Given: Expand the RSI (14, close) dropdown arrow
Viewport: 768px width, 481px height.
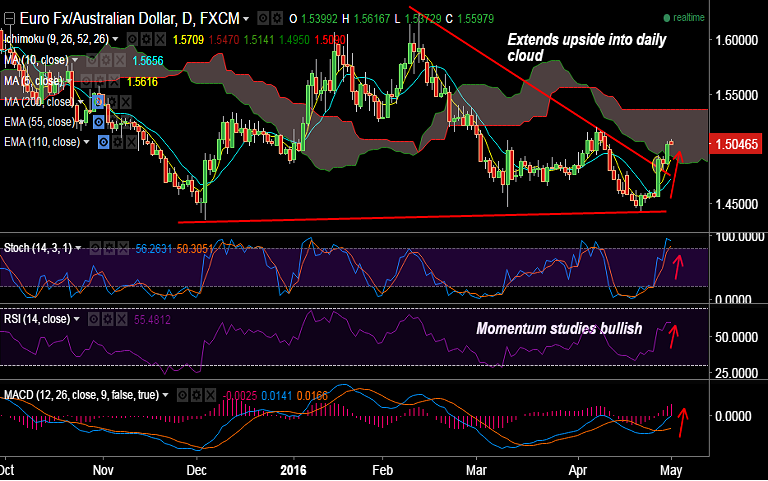Looking at the screenshot, I should point(76,319).
